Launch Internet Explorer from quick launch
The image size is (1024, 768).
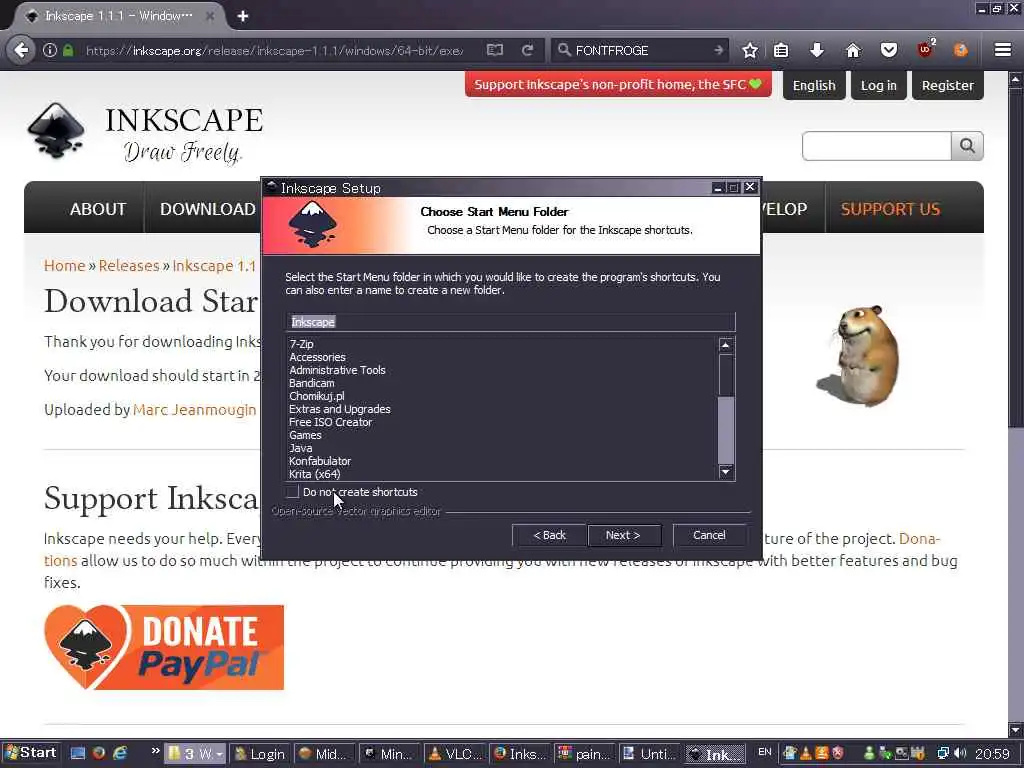(120, 753)
